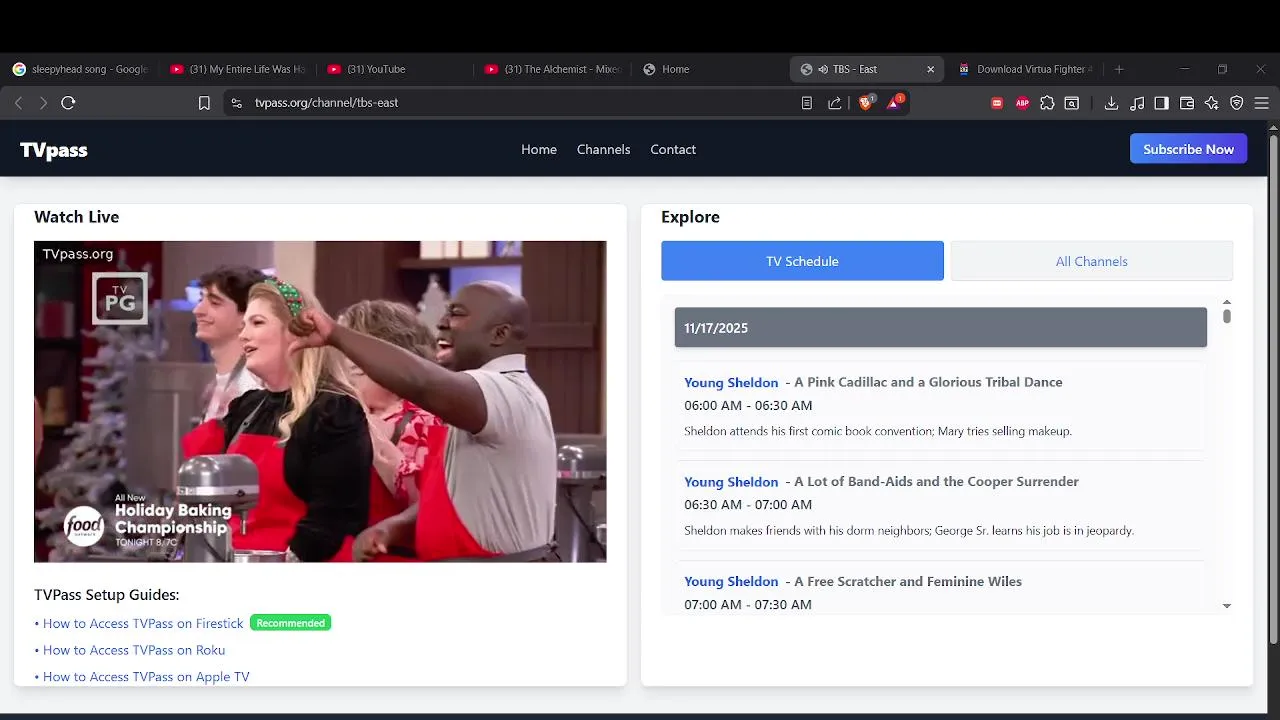Open the Adblock Plus ABP extension

click(1022, 103)
